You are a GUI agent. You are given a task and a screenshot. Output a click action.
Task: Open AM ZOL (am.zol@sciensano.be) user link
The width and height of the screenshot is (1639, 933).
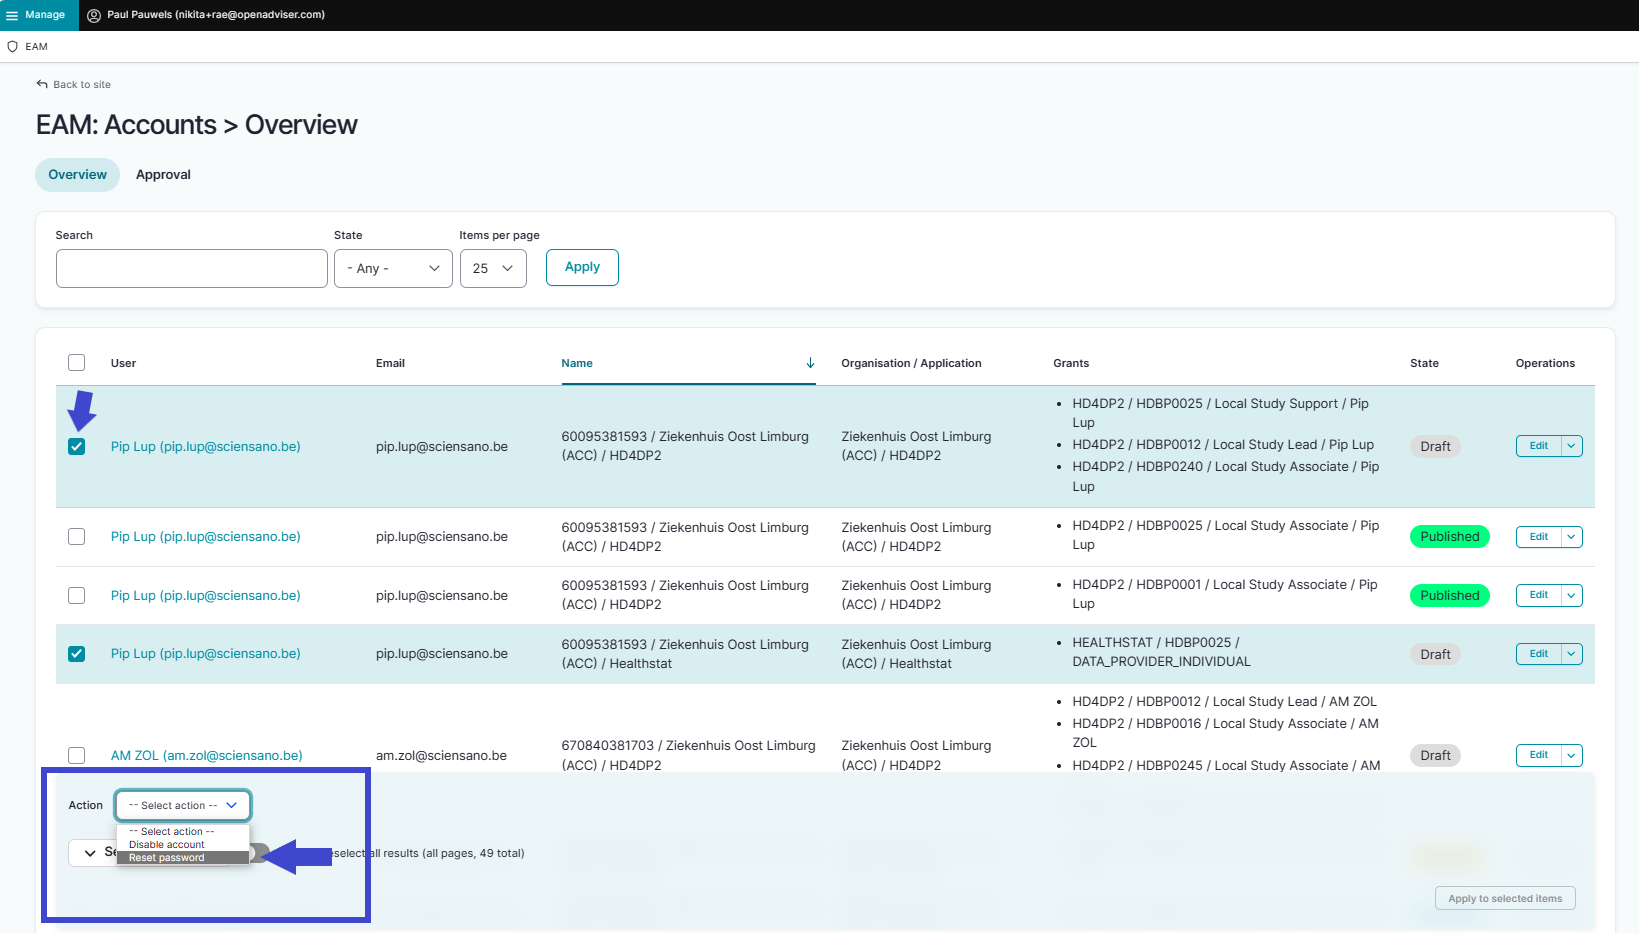206,756
